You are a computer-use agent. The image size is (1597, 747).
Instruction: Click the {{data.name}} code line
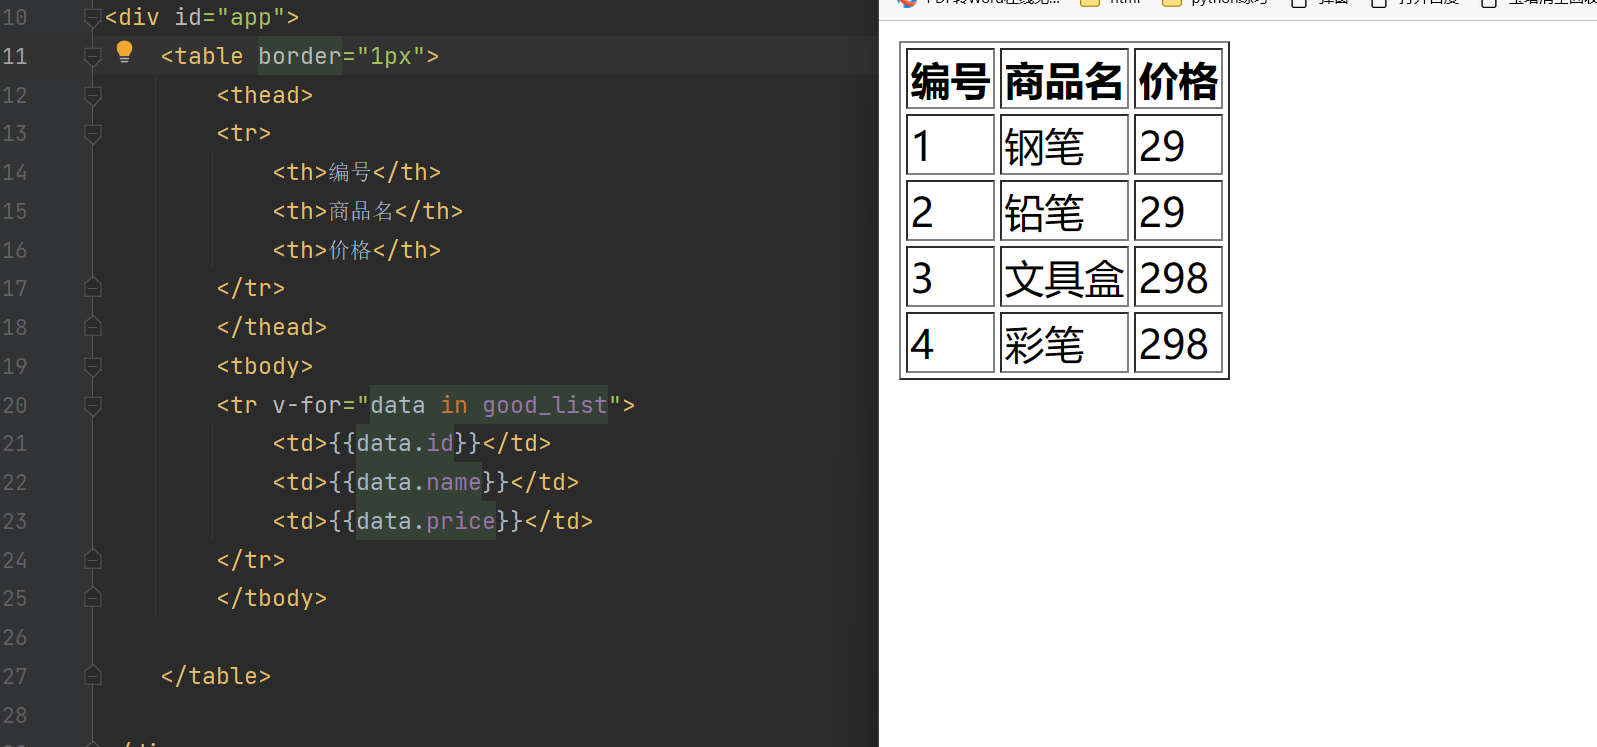(426, 482)
